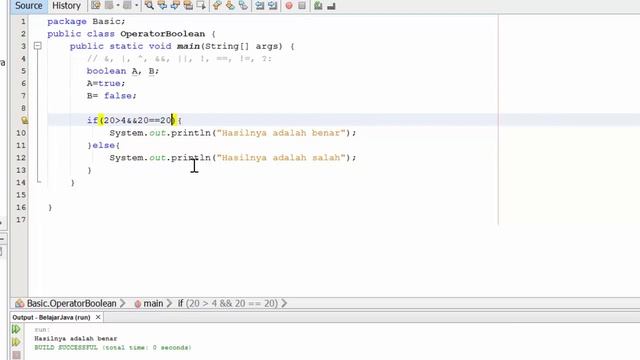Start Macro Recording red circle icon
640x360 pixels.
tap(289, 5)
